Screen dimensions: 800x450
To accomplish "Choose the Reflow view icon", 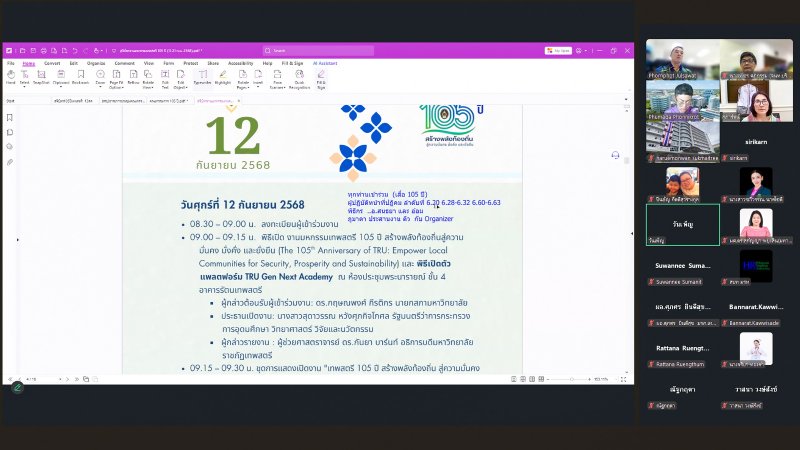I will point(133,78).
